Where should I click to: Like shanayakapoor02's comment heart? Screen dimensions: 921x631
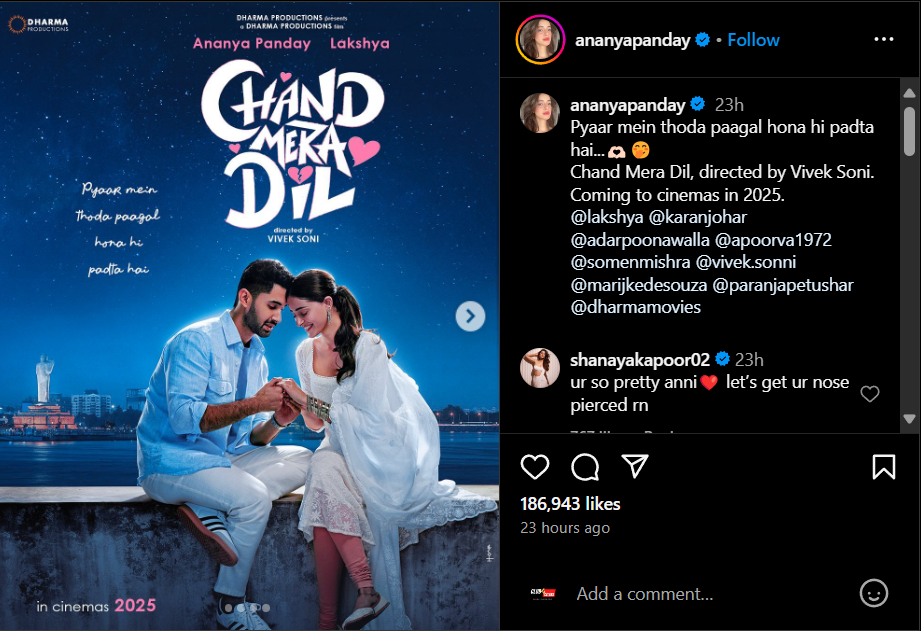click(870, 394)
